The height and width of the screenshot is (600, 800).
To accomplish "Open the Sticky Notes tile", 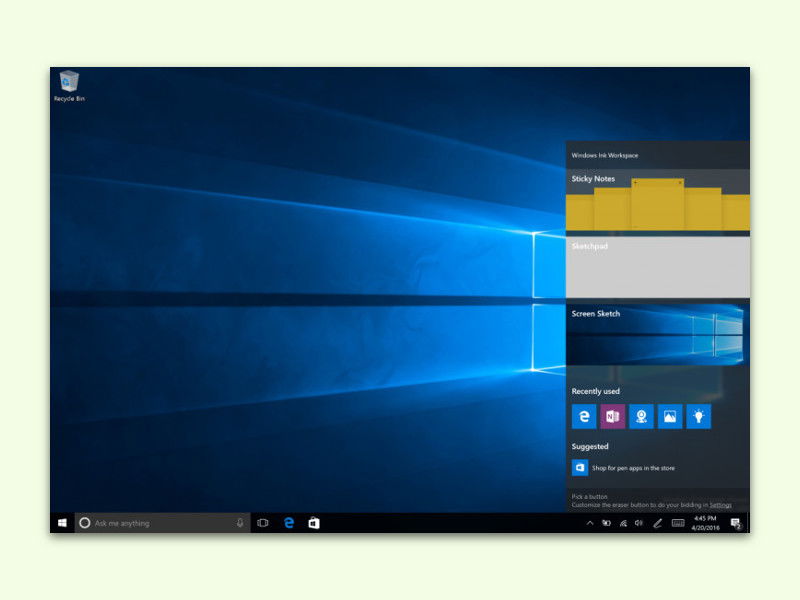I will tap(658, 200).
